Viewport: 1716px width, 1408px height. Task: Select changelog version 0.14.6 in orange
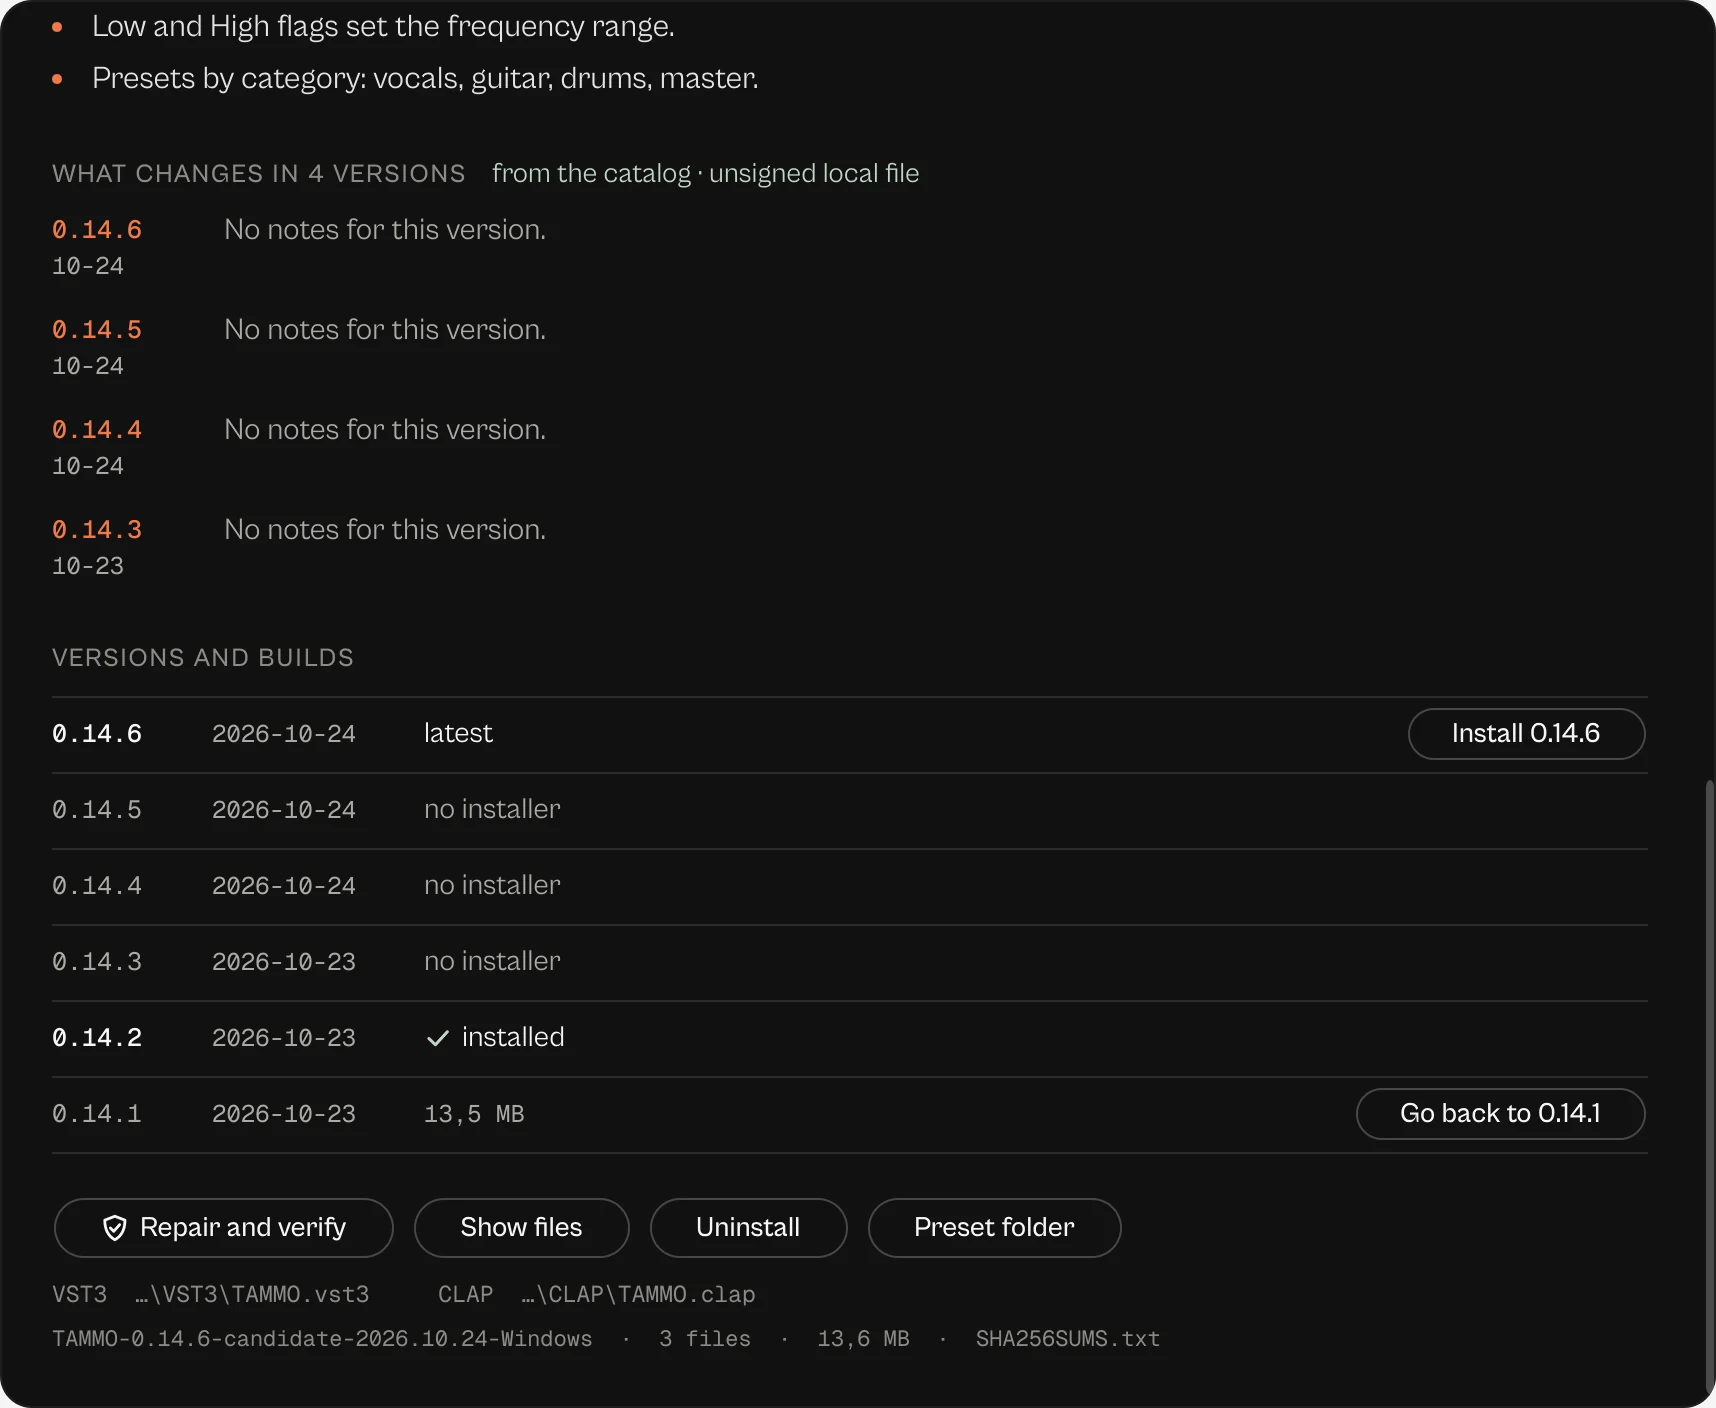point(97,230)
